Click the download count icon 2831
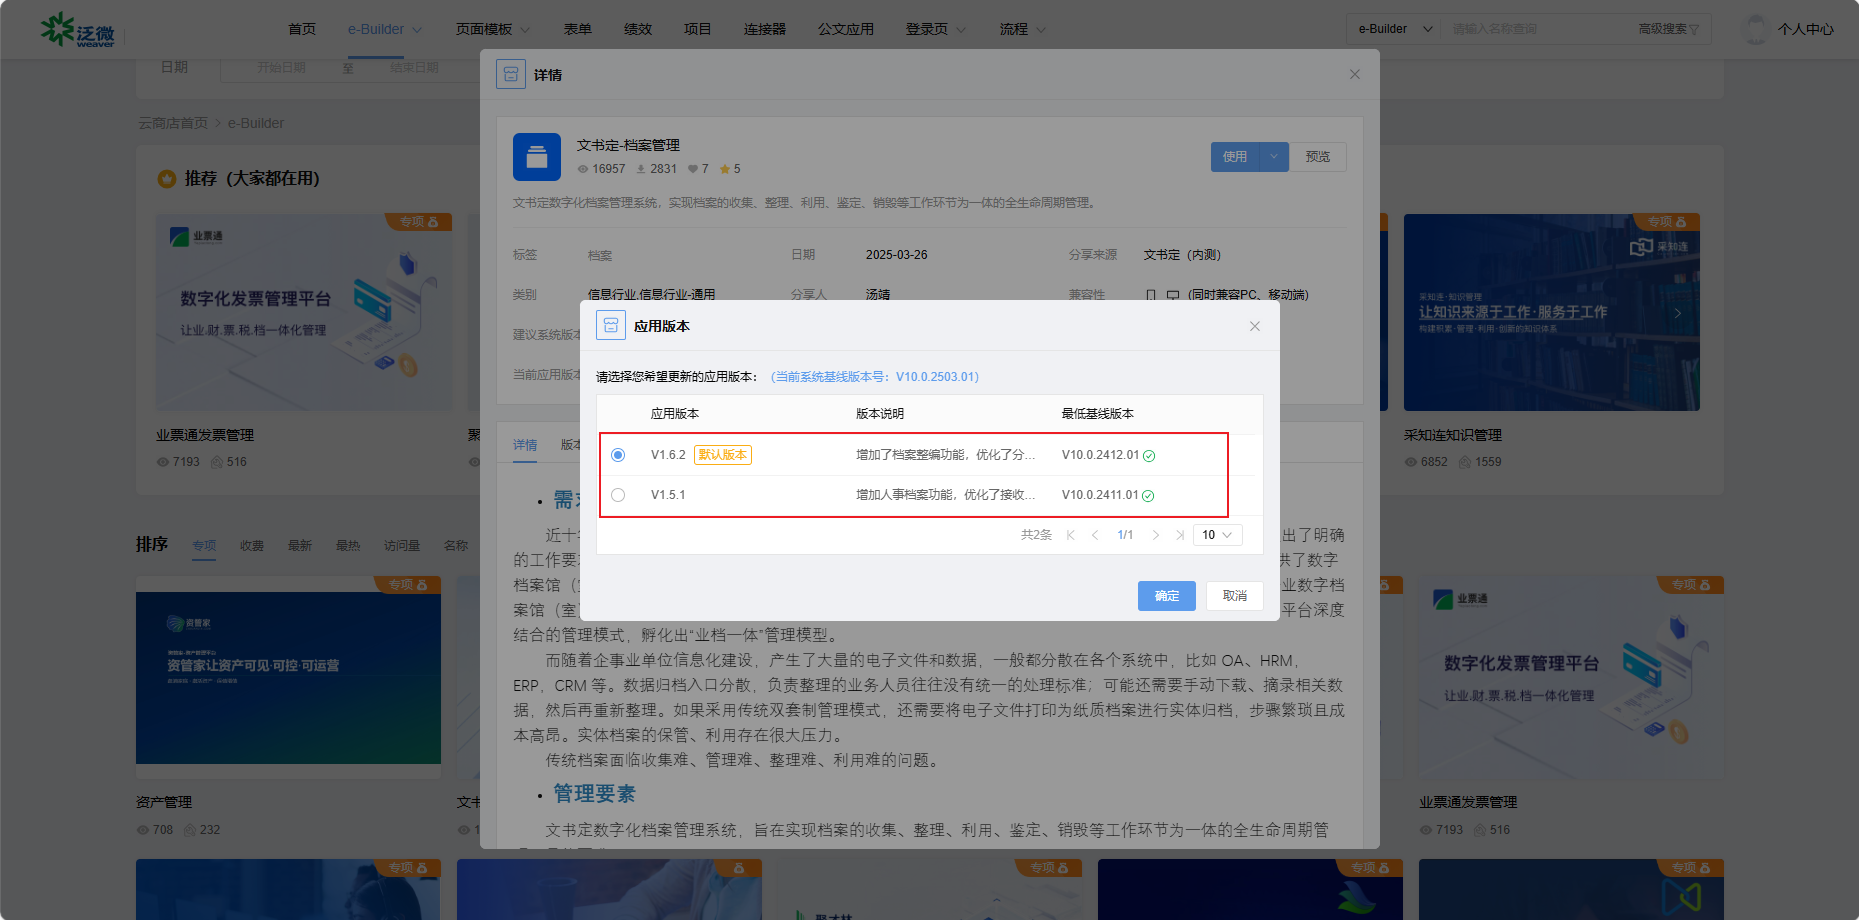 (x=641, y=169)
